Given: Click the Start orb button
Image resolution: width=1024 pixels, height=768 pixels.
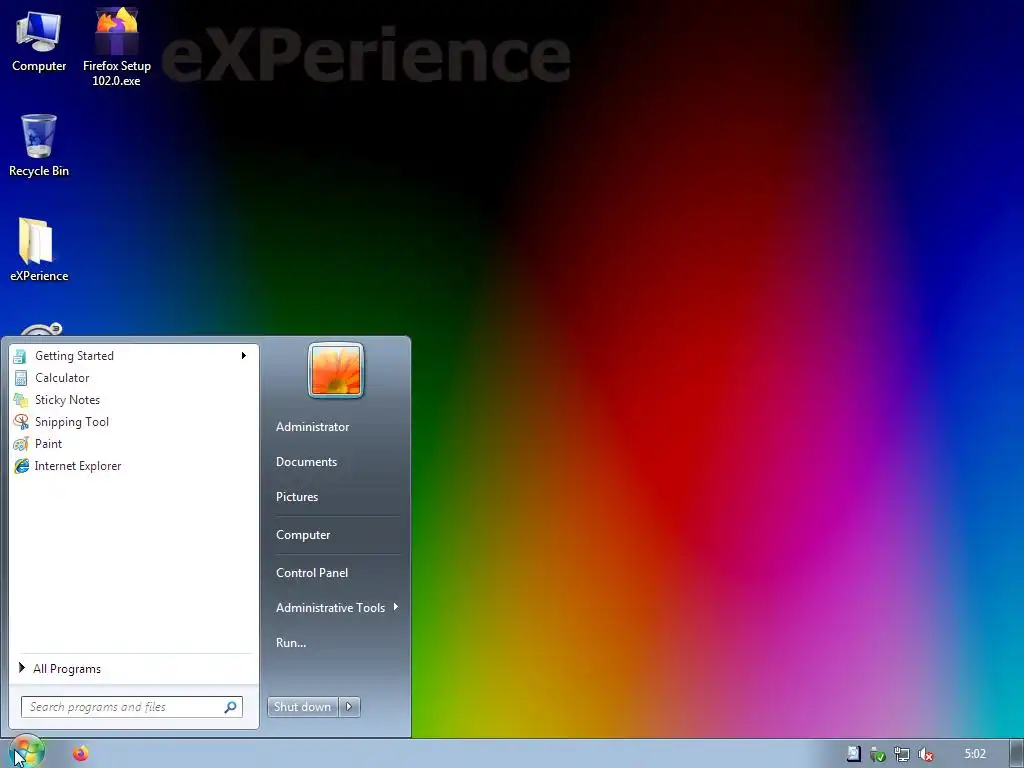Looking at the screenshot, I should [x=26, y=753].
